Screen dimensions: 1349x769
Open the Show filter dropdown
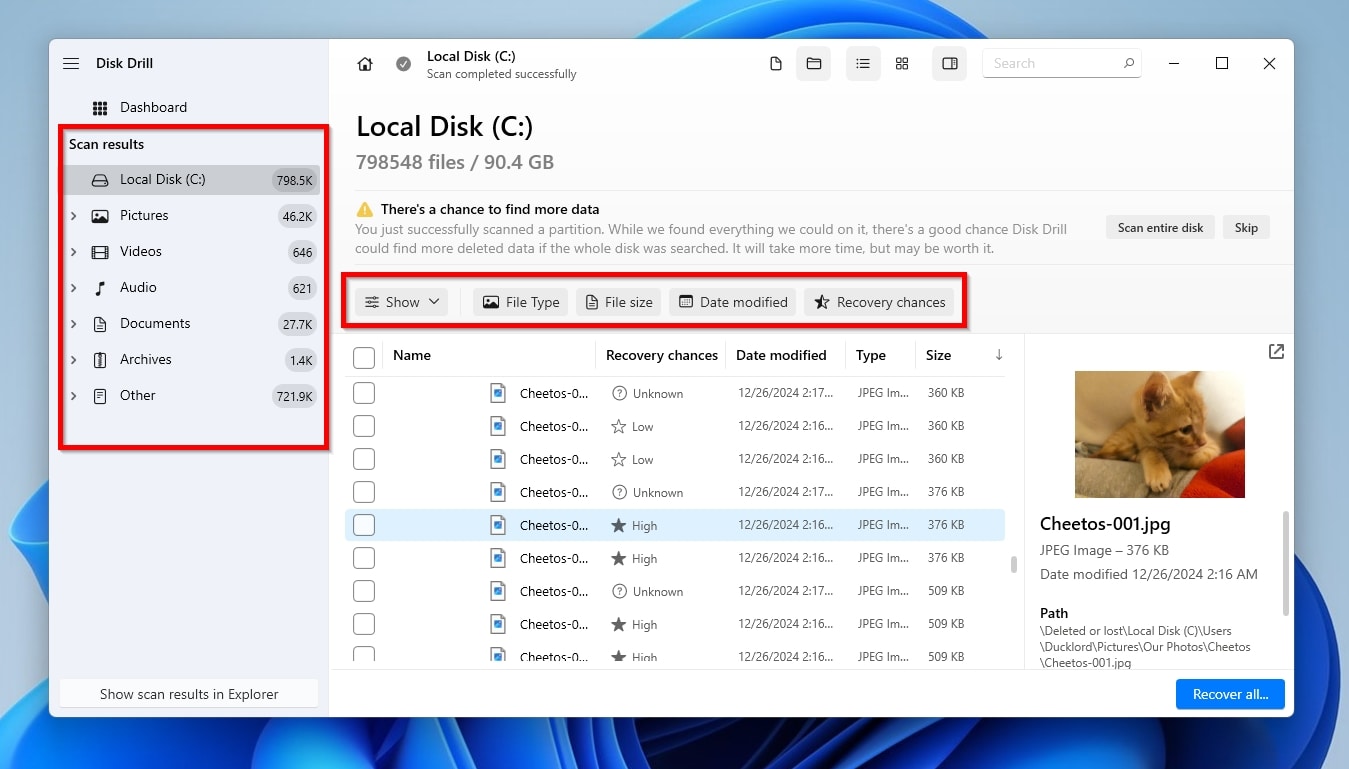point(401,302)
